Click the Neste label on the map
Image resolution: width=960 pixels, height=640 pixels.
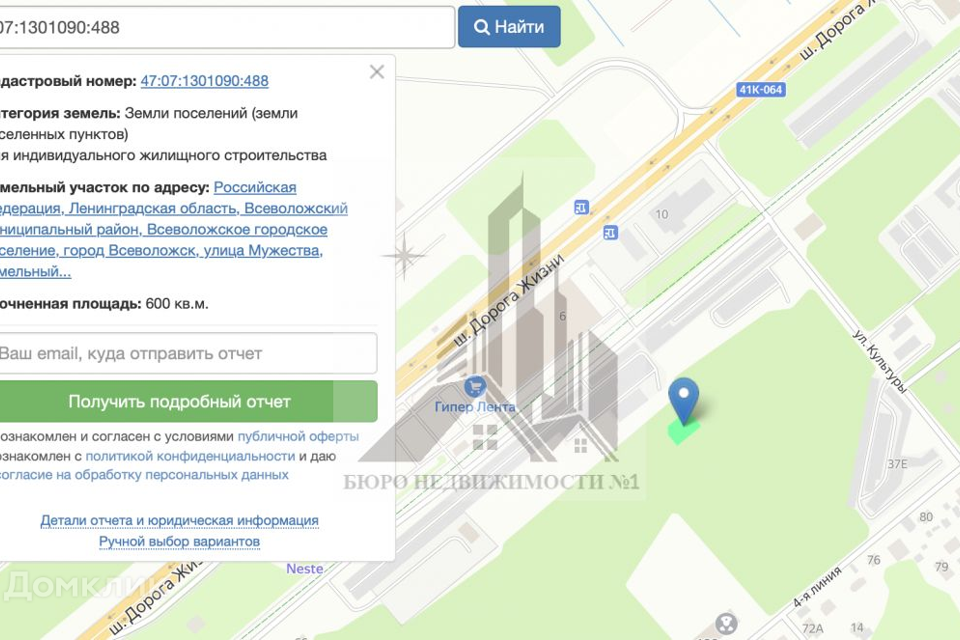click(305, 568)
